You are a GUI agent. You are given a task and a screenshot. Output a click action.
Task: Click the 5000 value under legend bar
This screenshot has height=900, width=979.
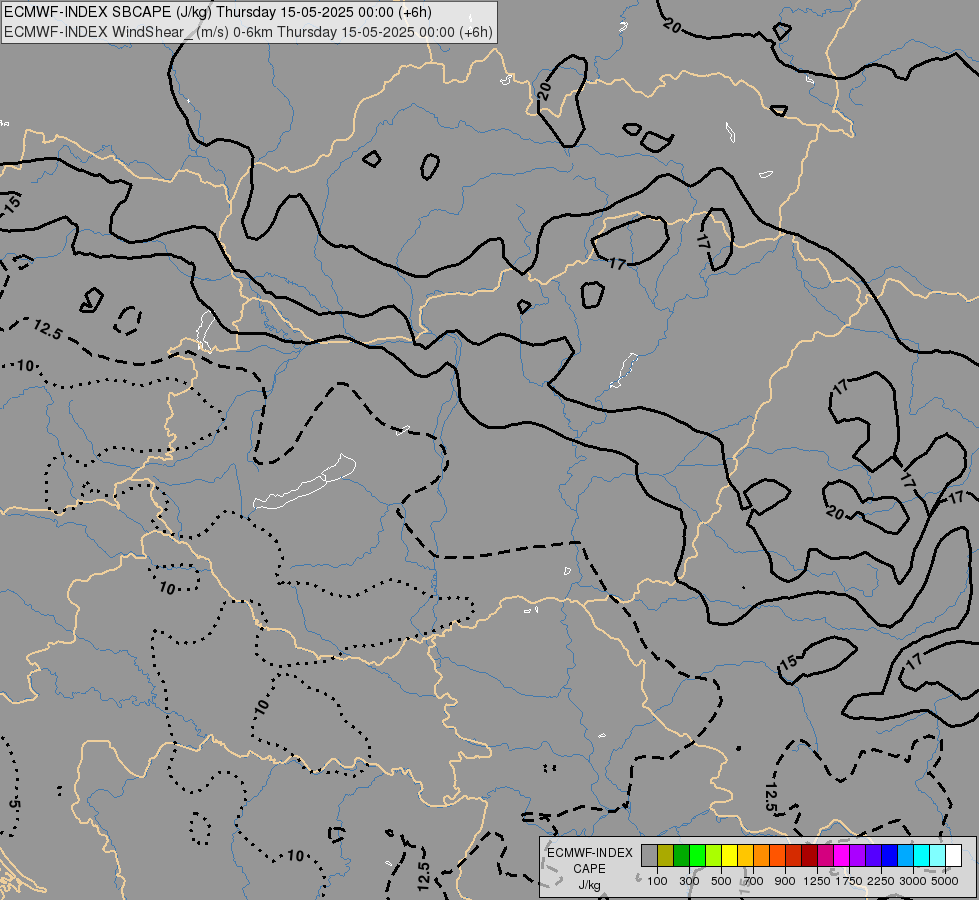[x=945, y=881]
